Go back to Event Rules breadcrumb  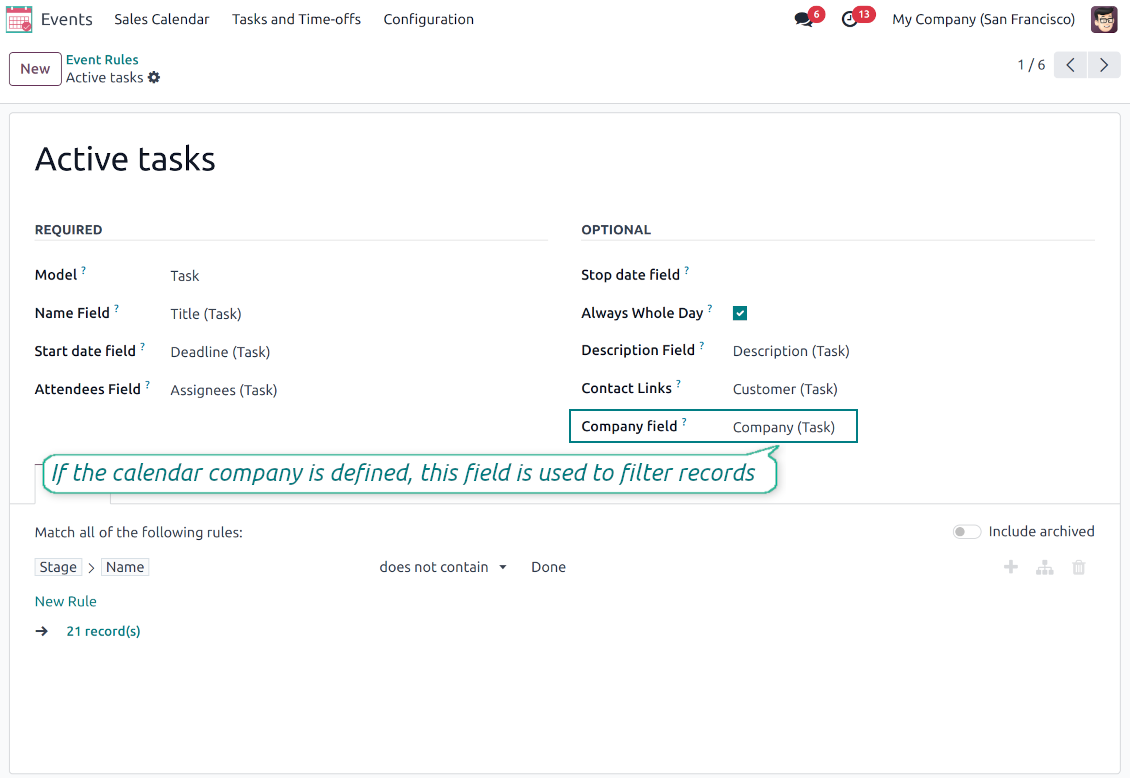point(102,60)
